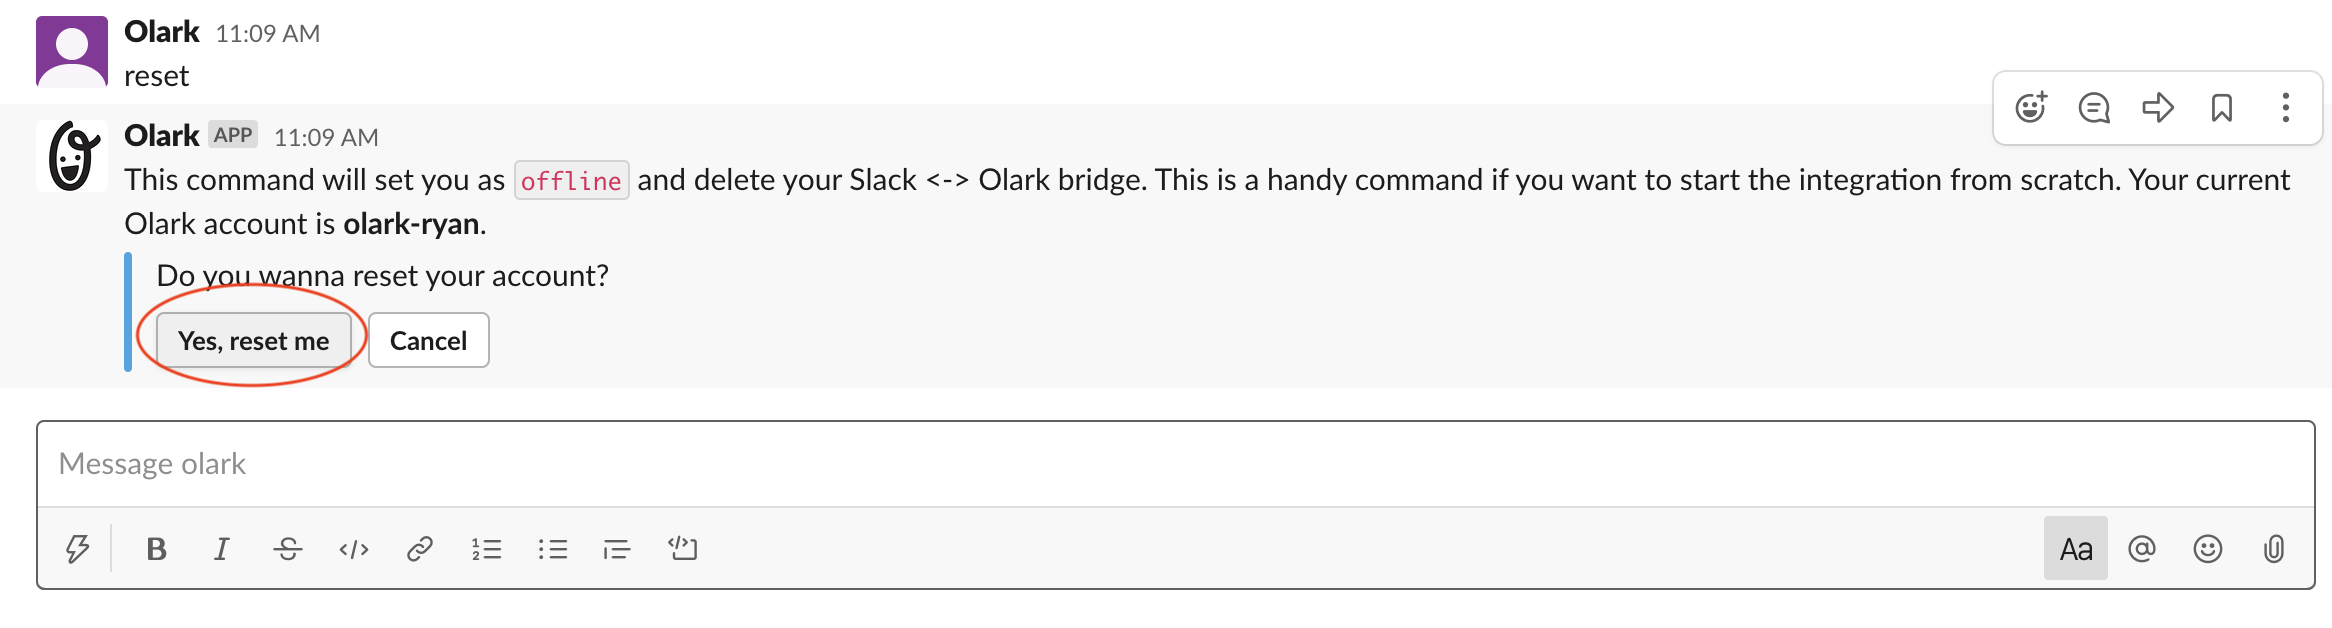Create an ordered list

(x=487, y=548)
